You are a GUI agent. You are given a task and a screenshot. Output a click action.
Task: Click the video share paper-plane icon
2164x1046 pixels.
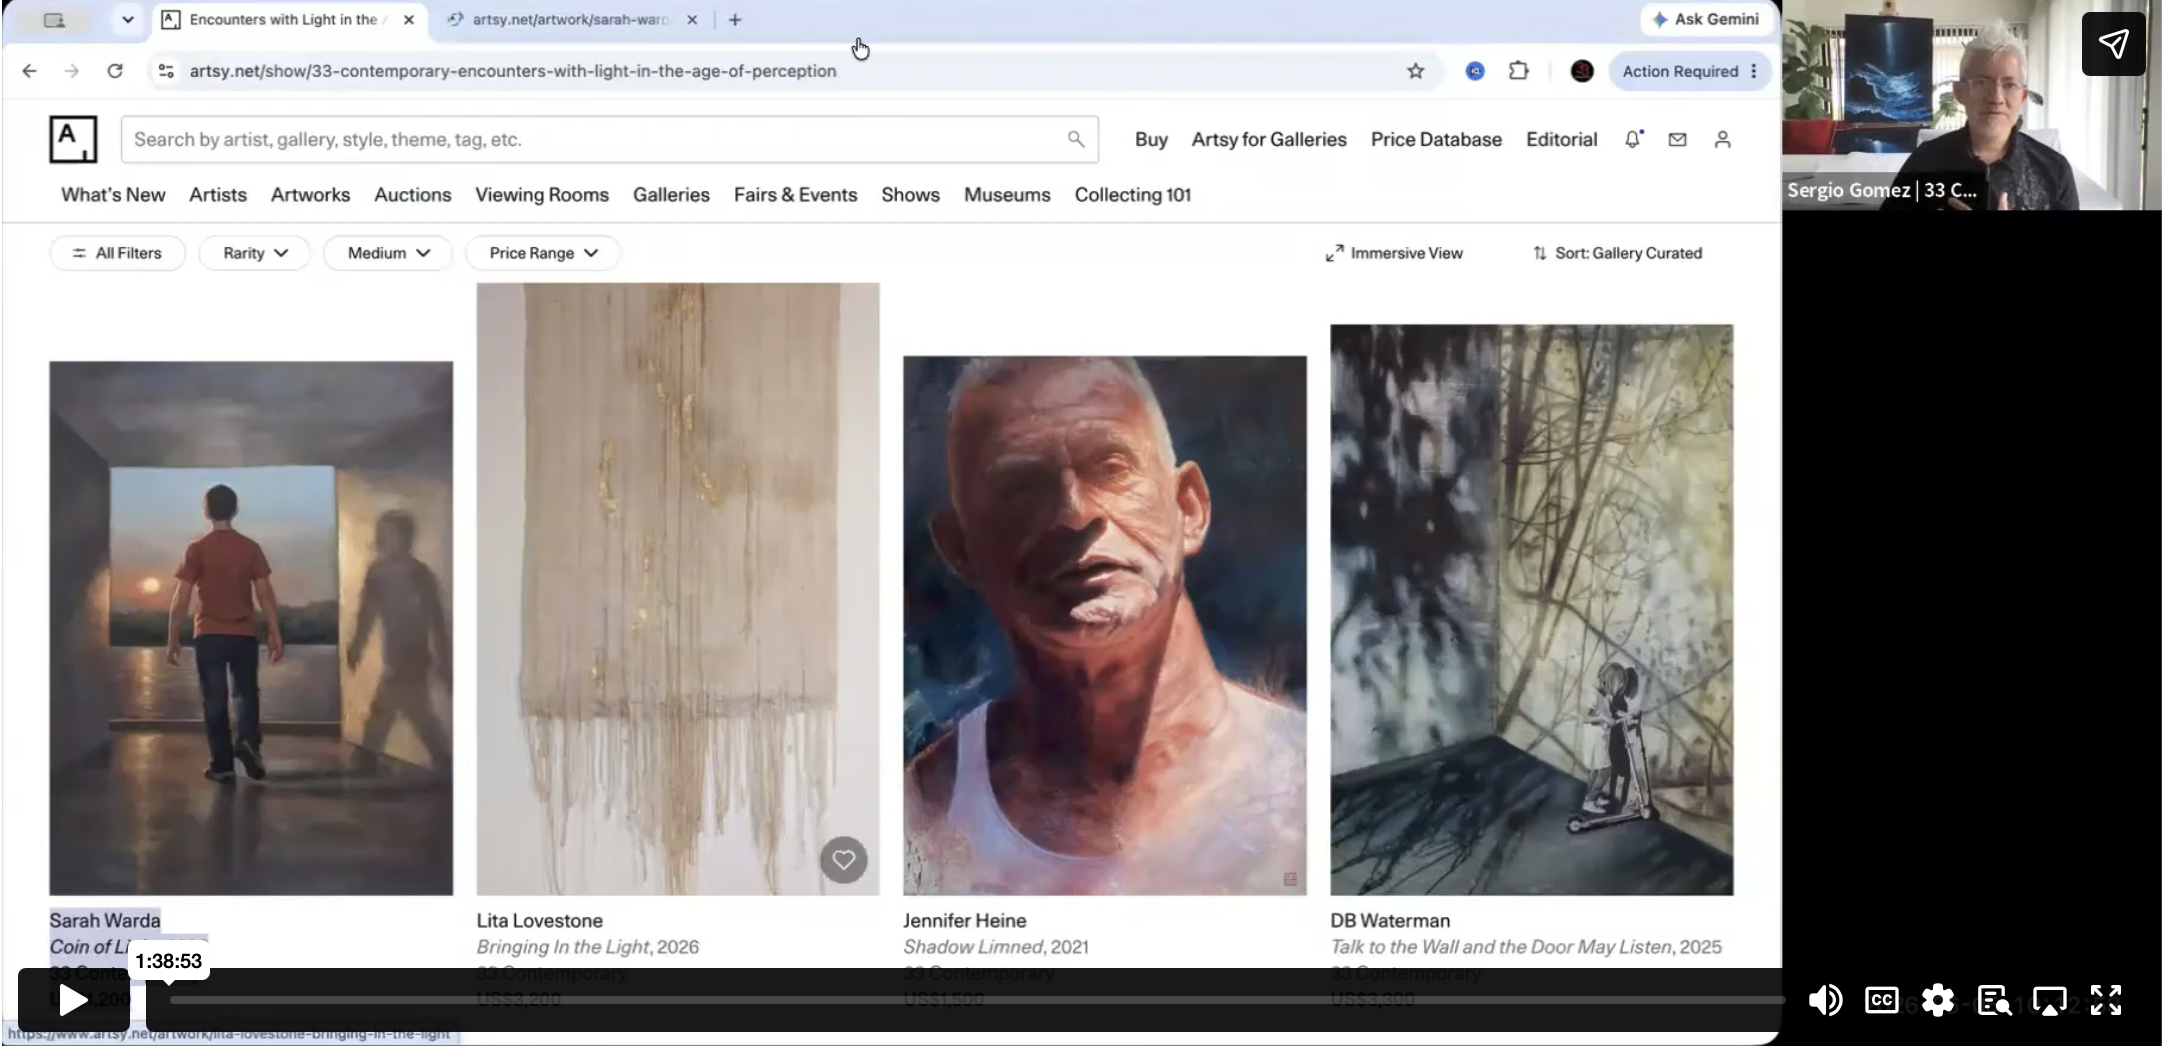[x=2113, y=44]
